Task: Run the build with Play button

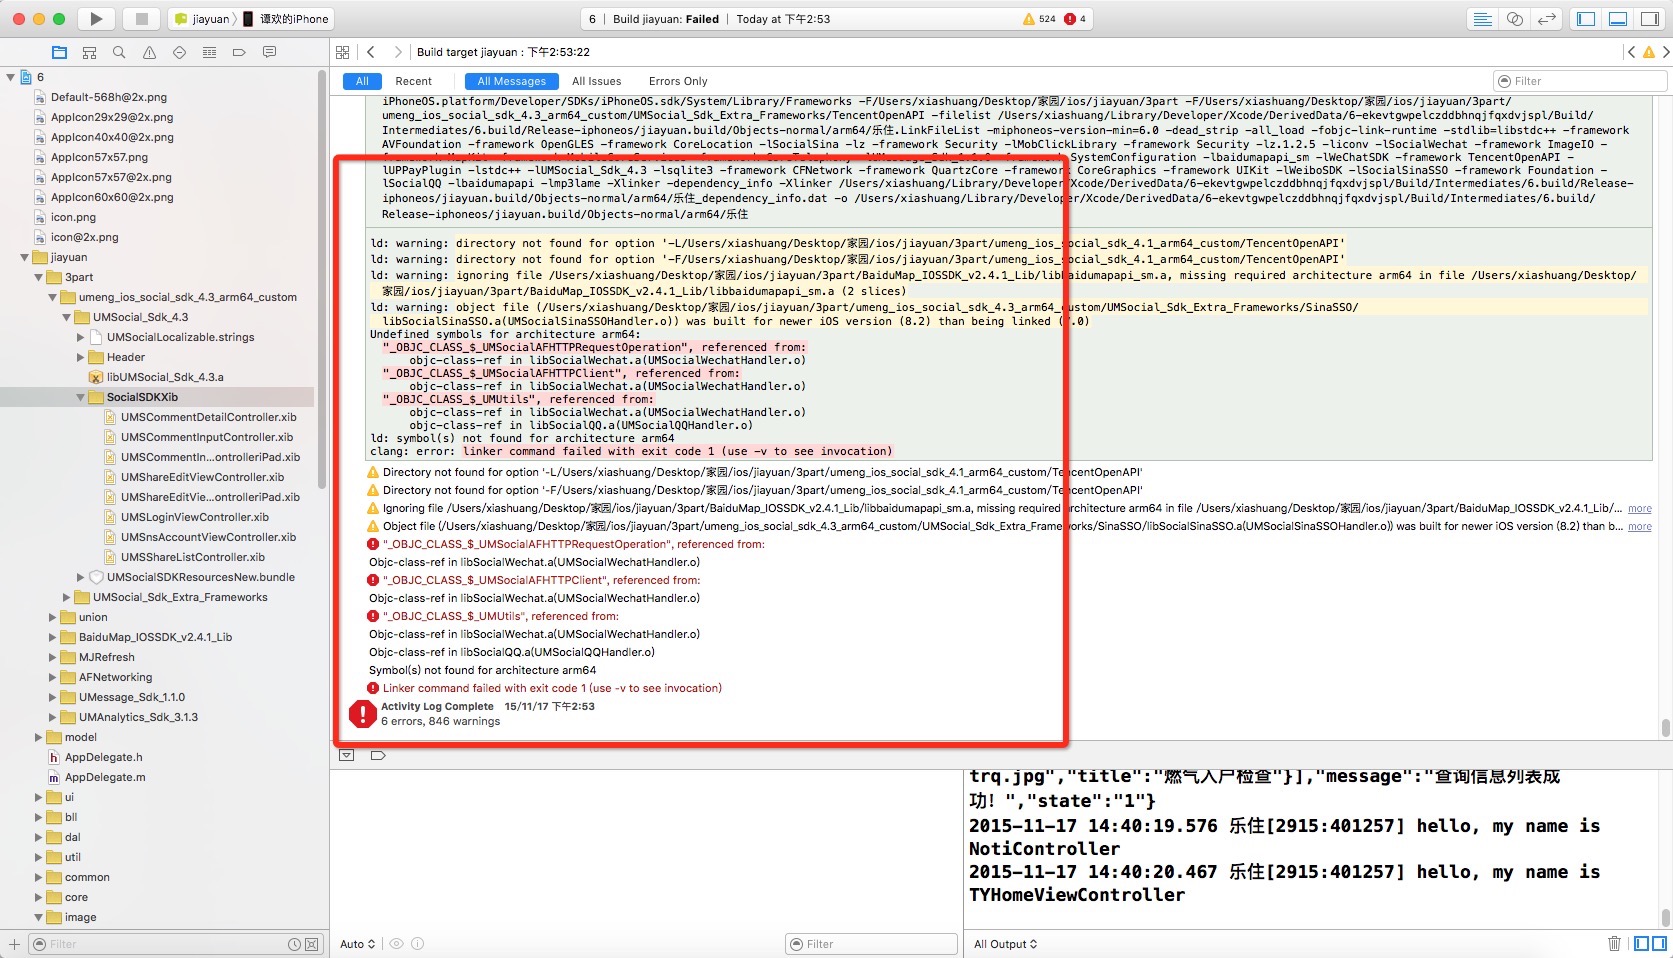Action: click(96, 18)
